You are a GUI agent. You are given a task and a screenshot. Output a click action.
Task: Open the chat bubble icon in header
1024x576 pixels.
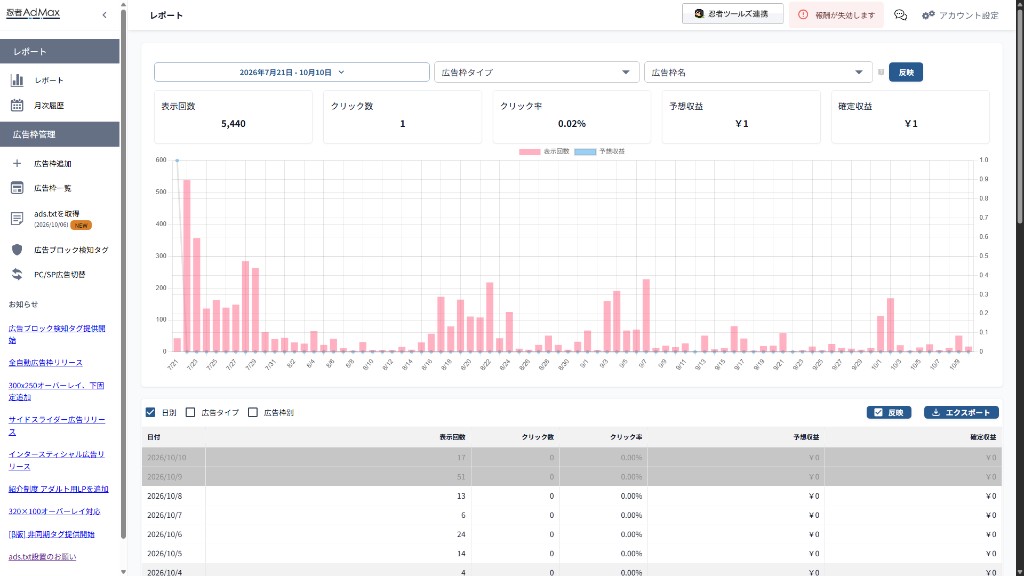coord(901,15)
